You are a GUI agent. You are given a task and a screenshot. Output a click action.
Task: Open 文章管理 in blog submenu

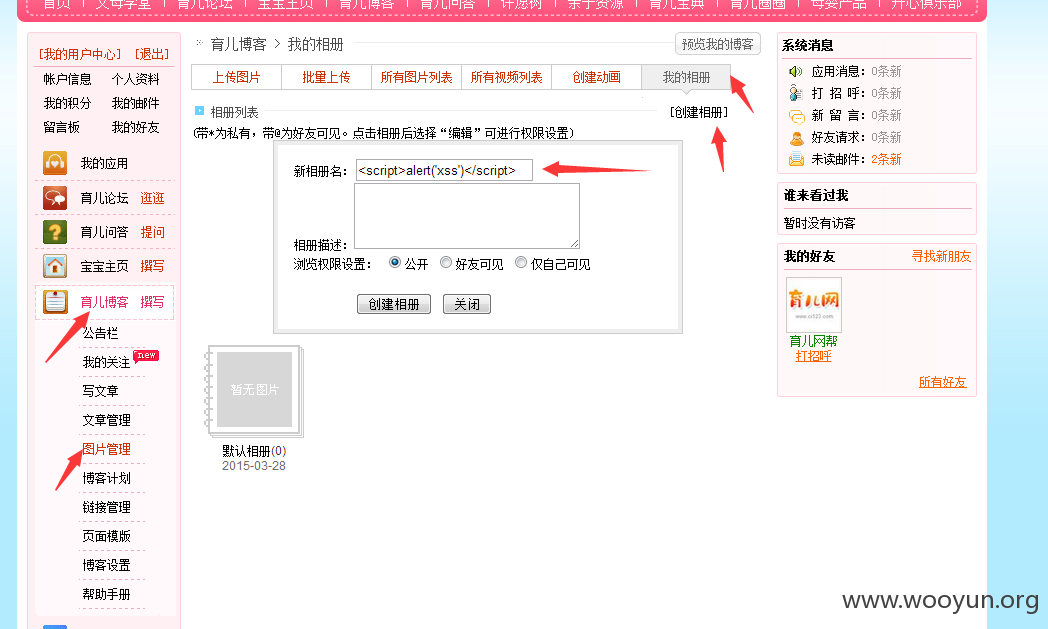[106, 420]
